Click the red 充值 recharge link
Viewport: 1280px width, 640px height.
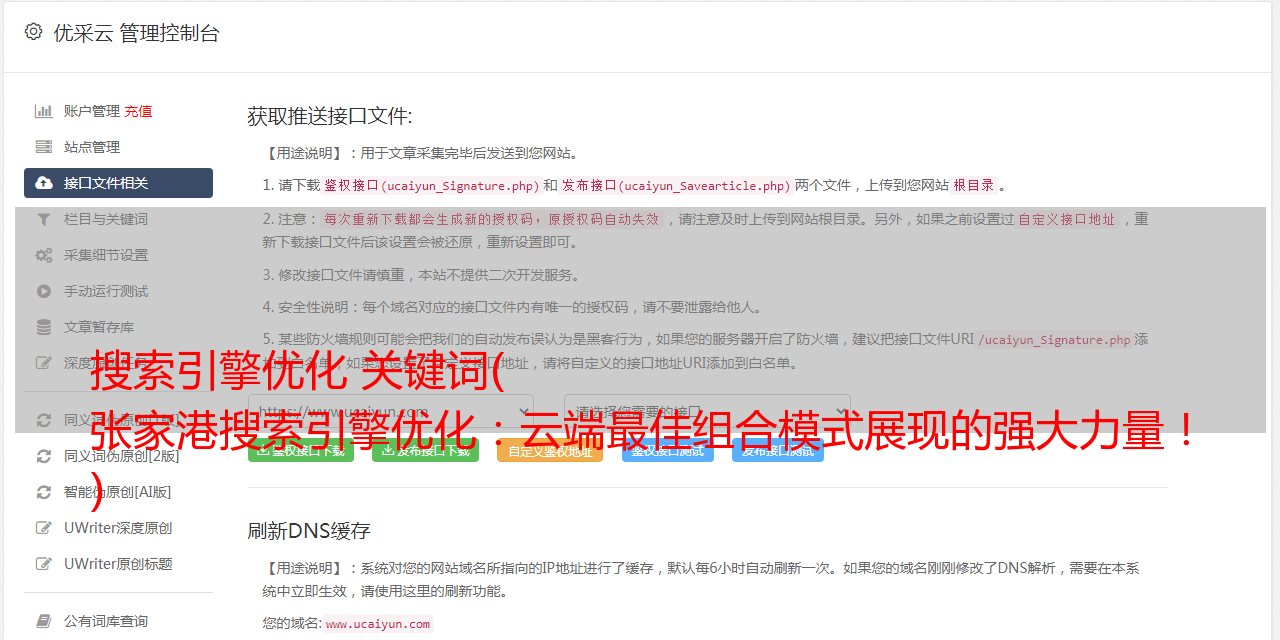point(138,111)
